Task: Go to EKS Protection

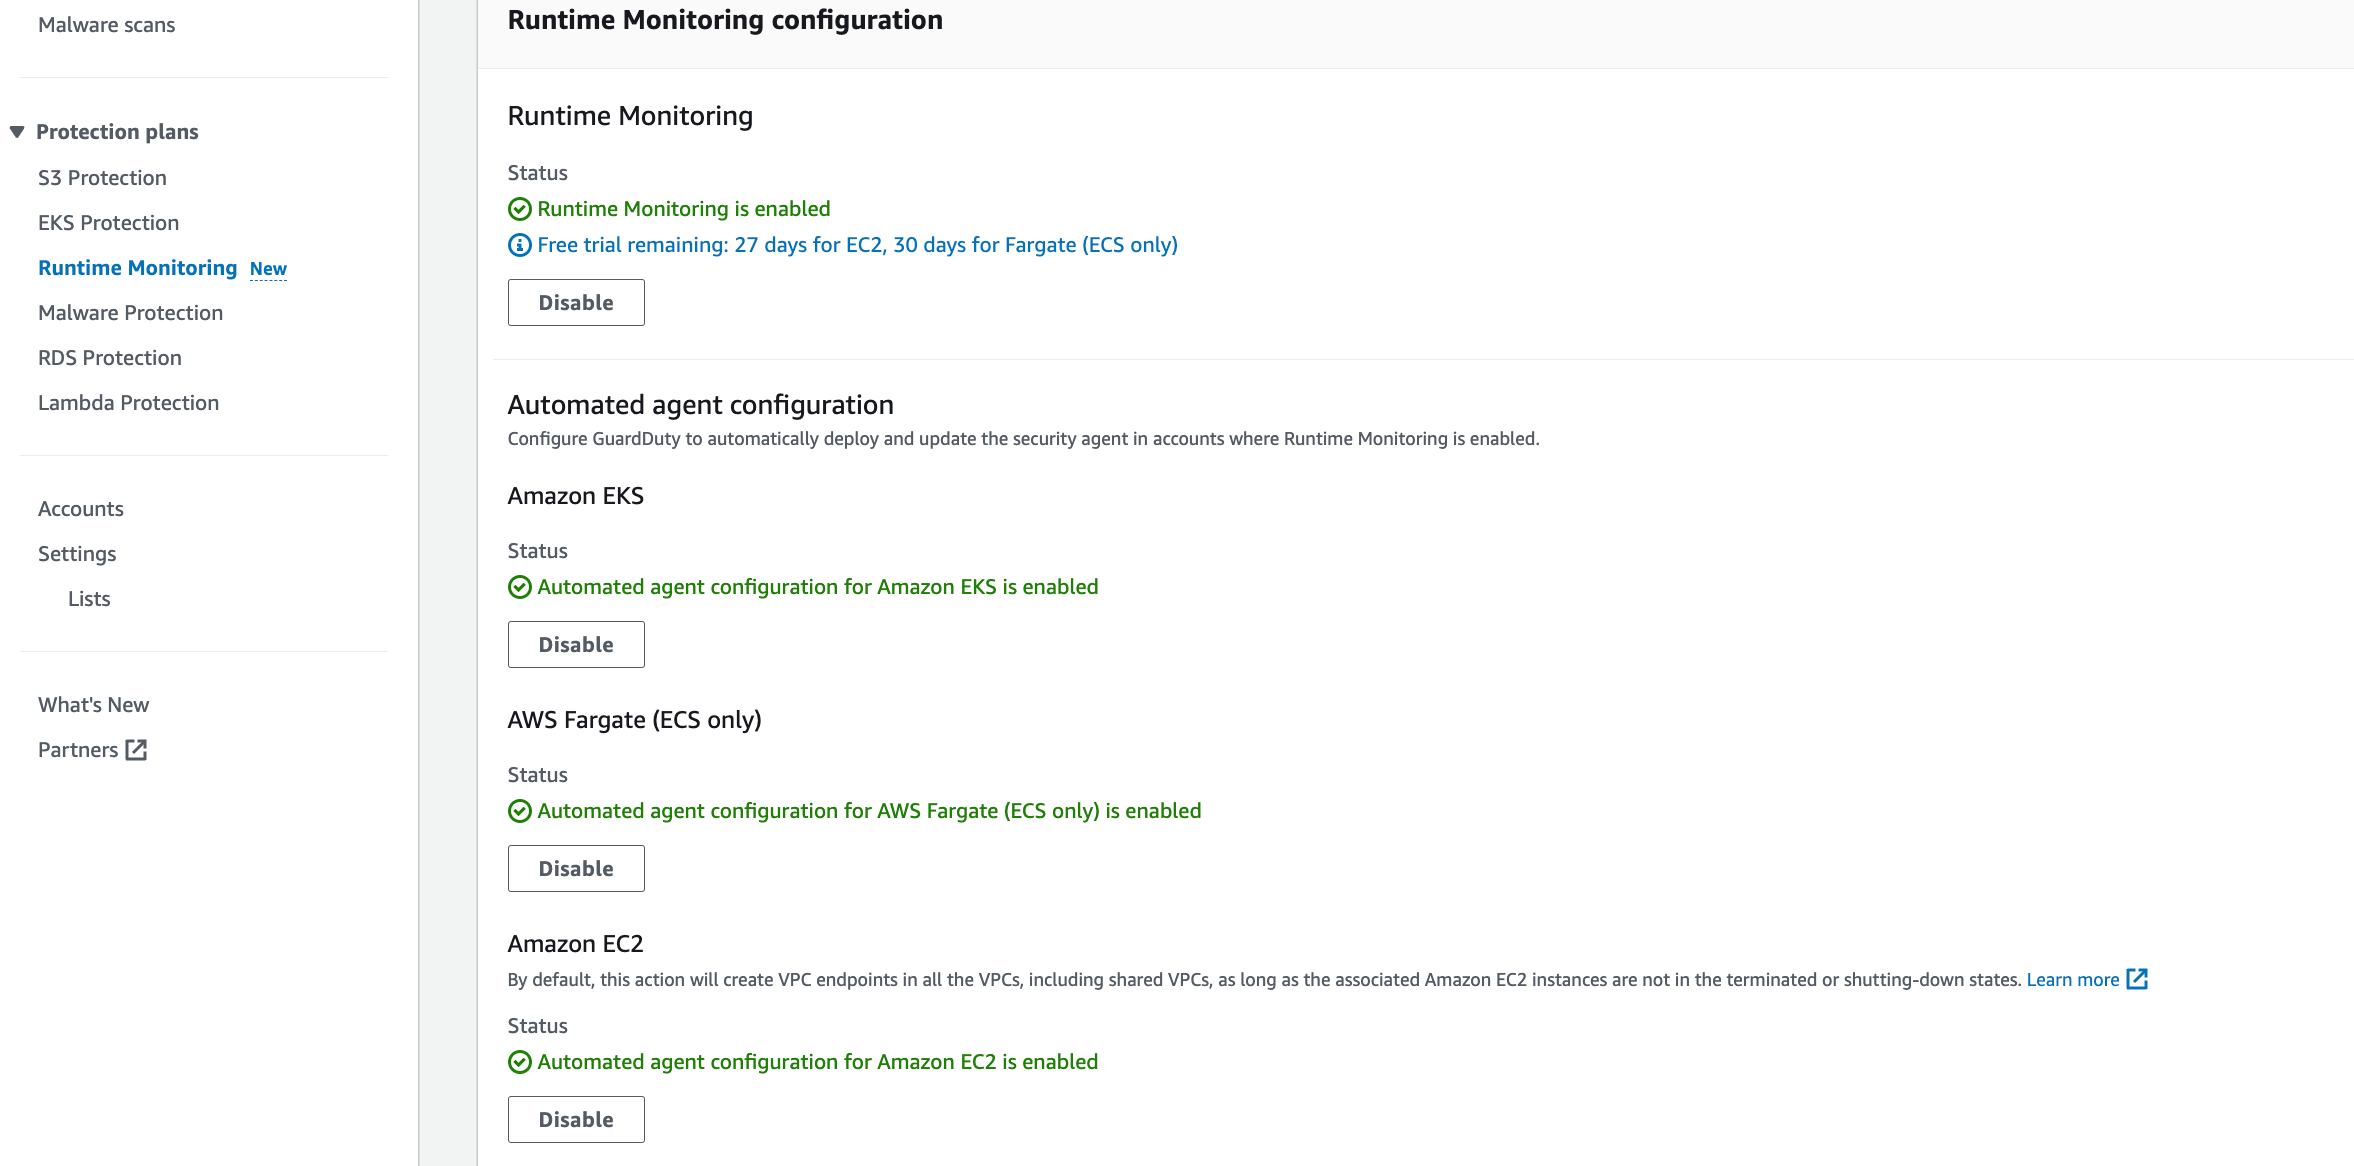Action: (x=108, y=223)
